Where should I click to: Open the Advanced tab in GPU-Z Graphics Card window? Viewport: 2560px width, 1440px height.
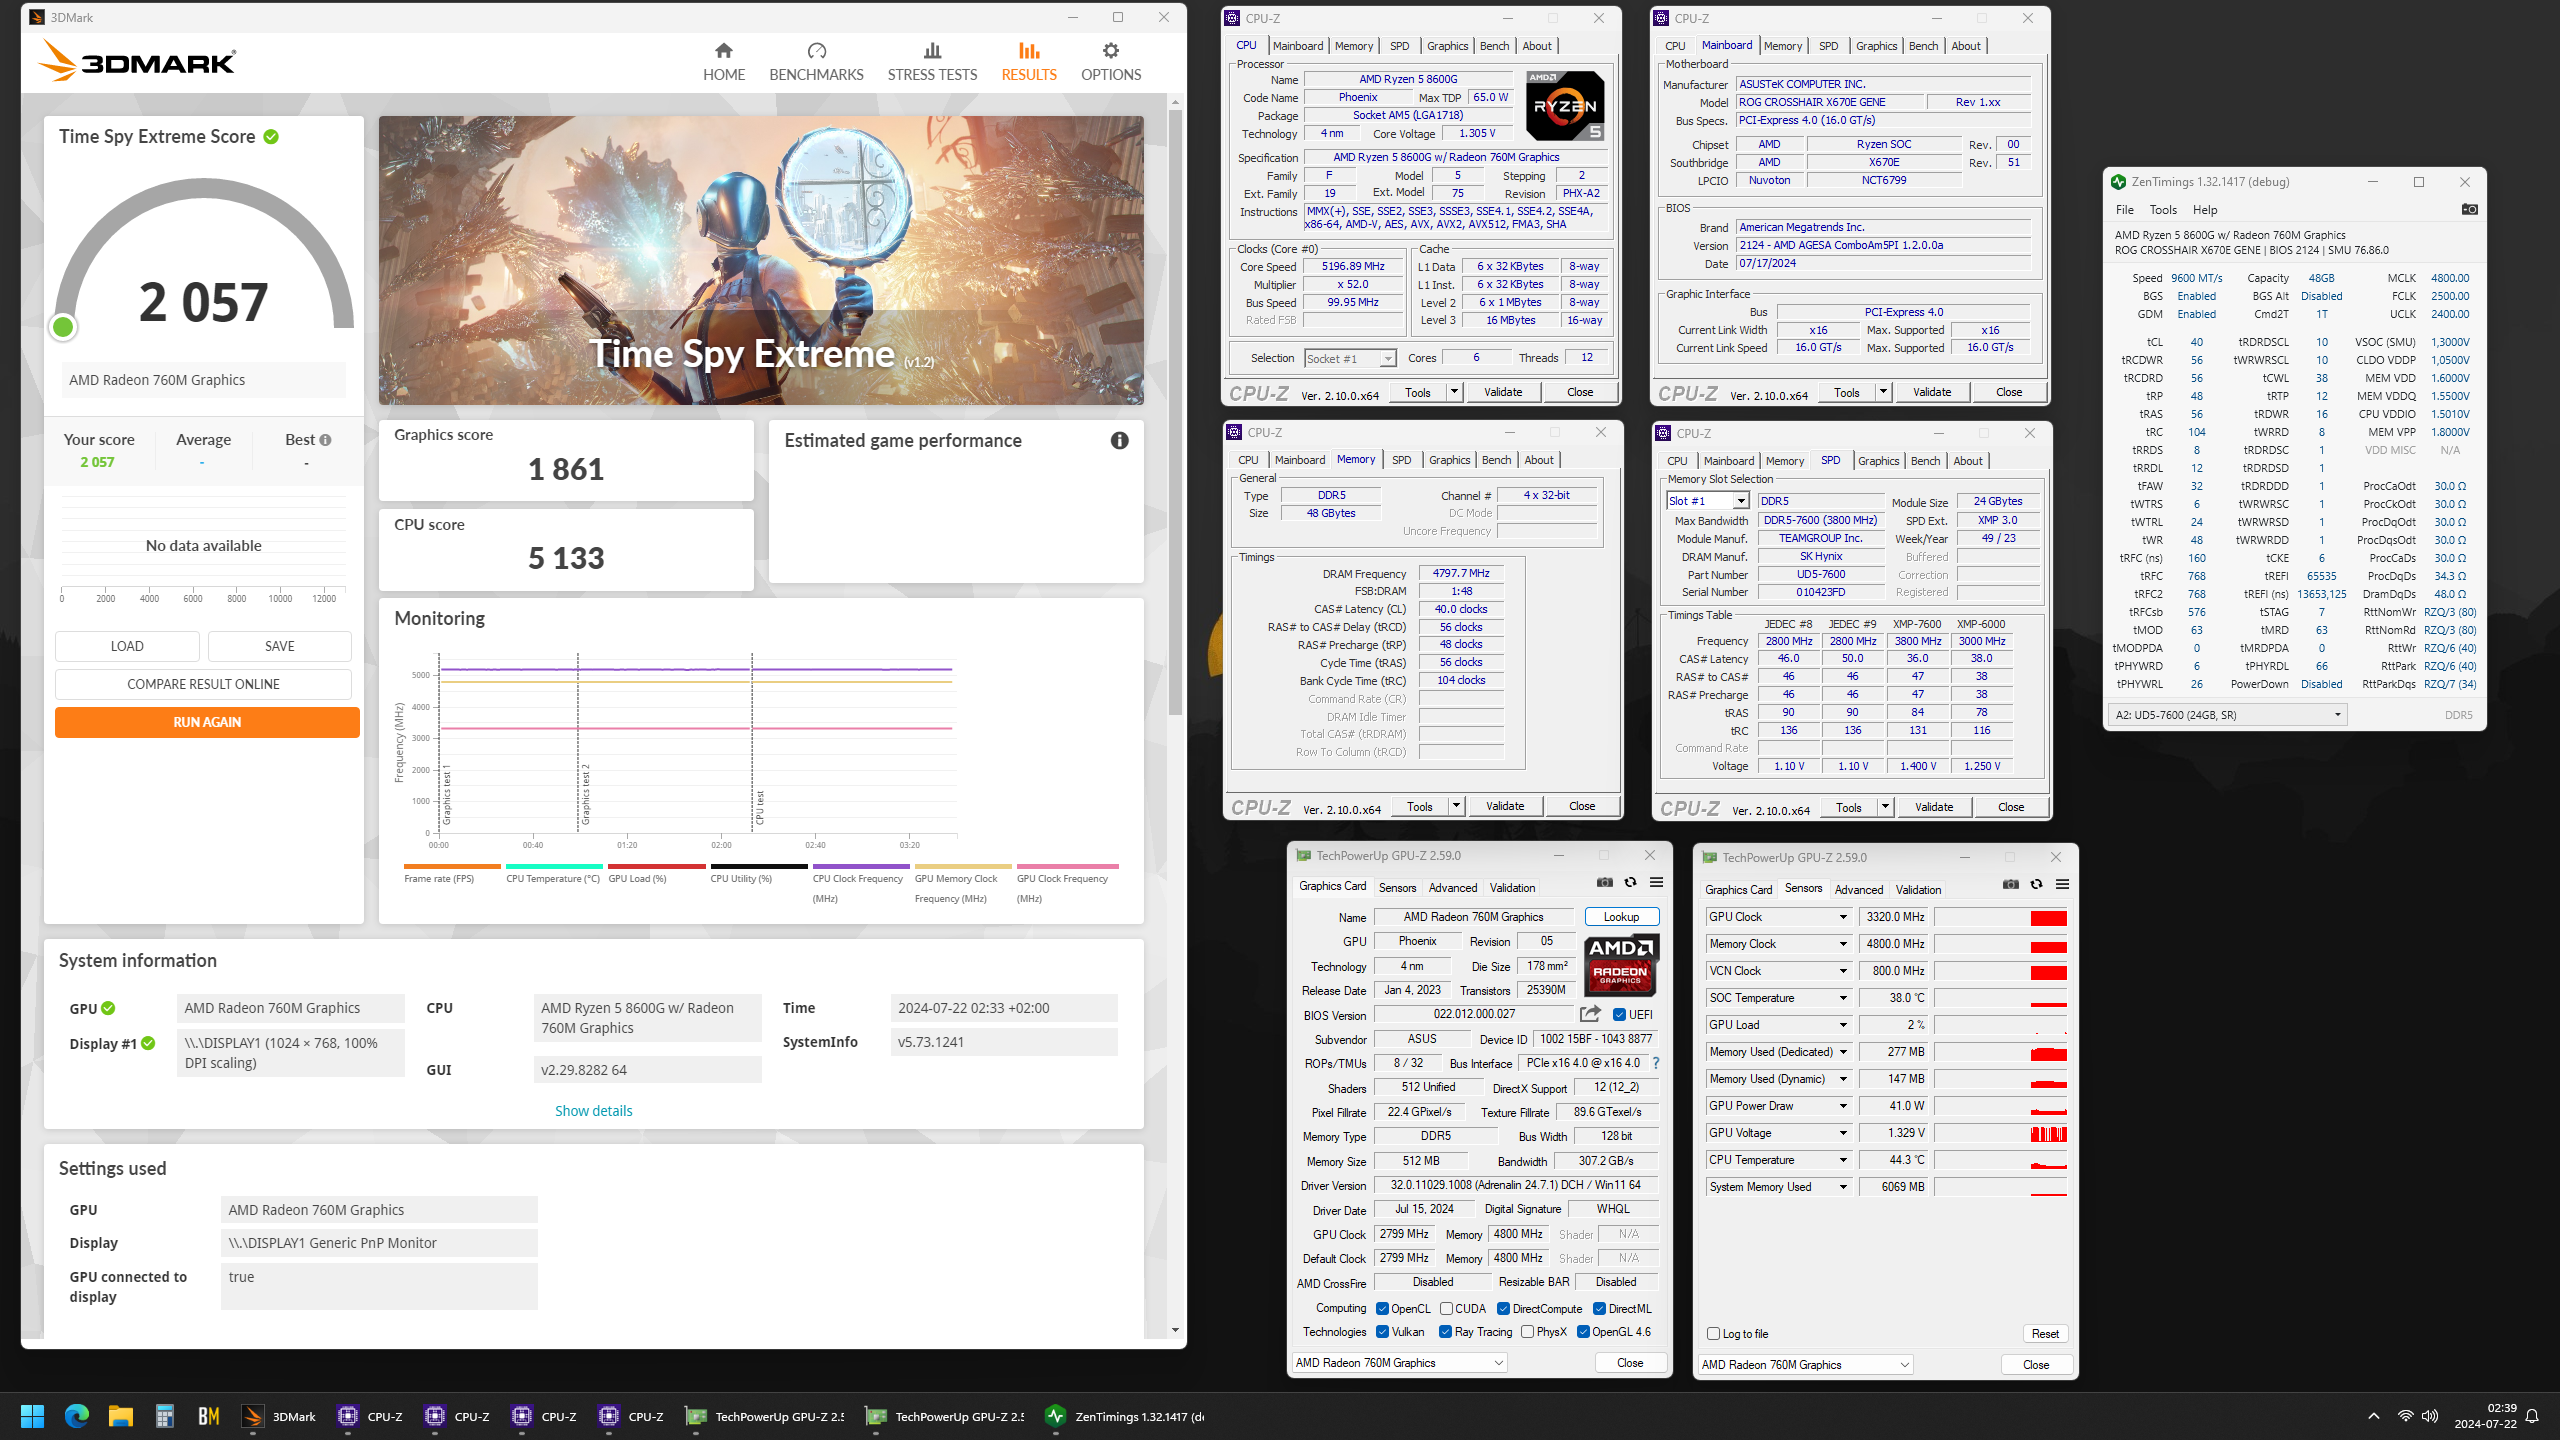[1452, 887]
